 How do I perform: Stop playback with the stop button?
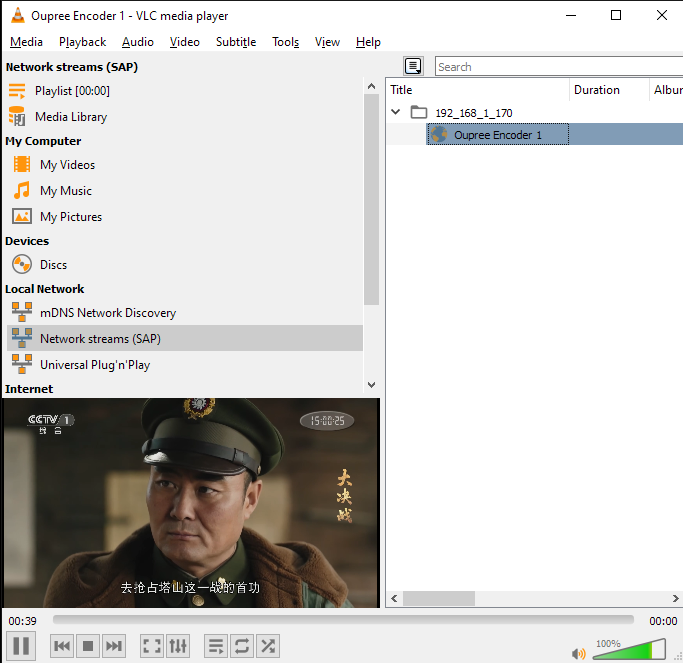[88, 646]
